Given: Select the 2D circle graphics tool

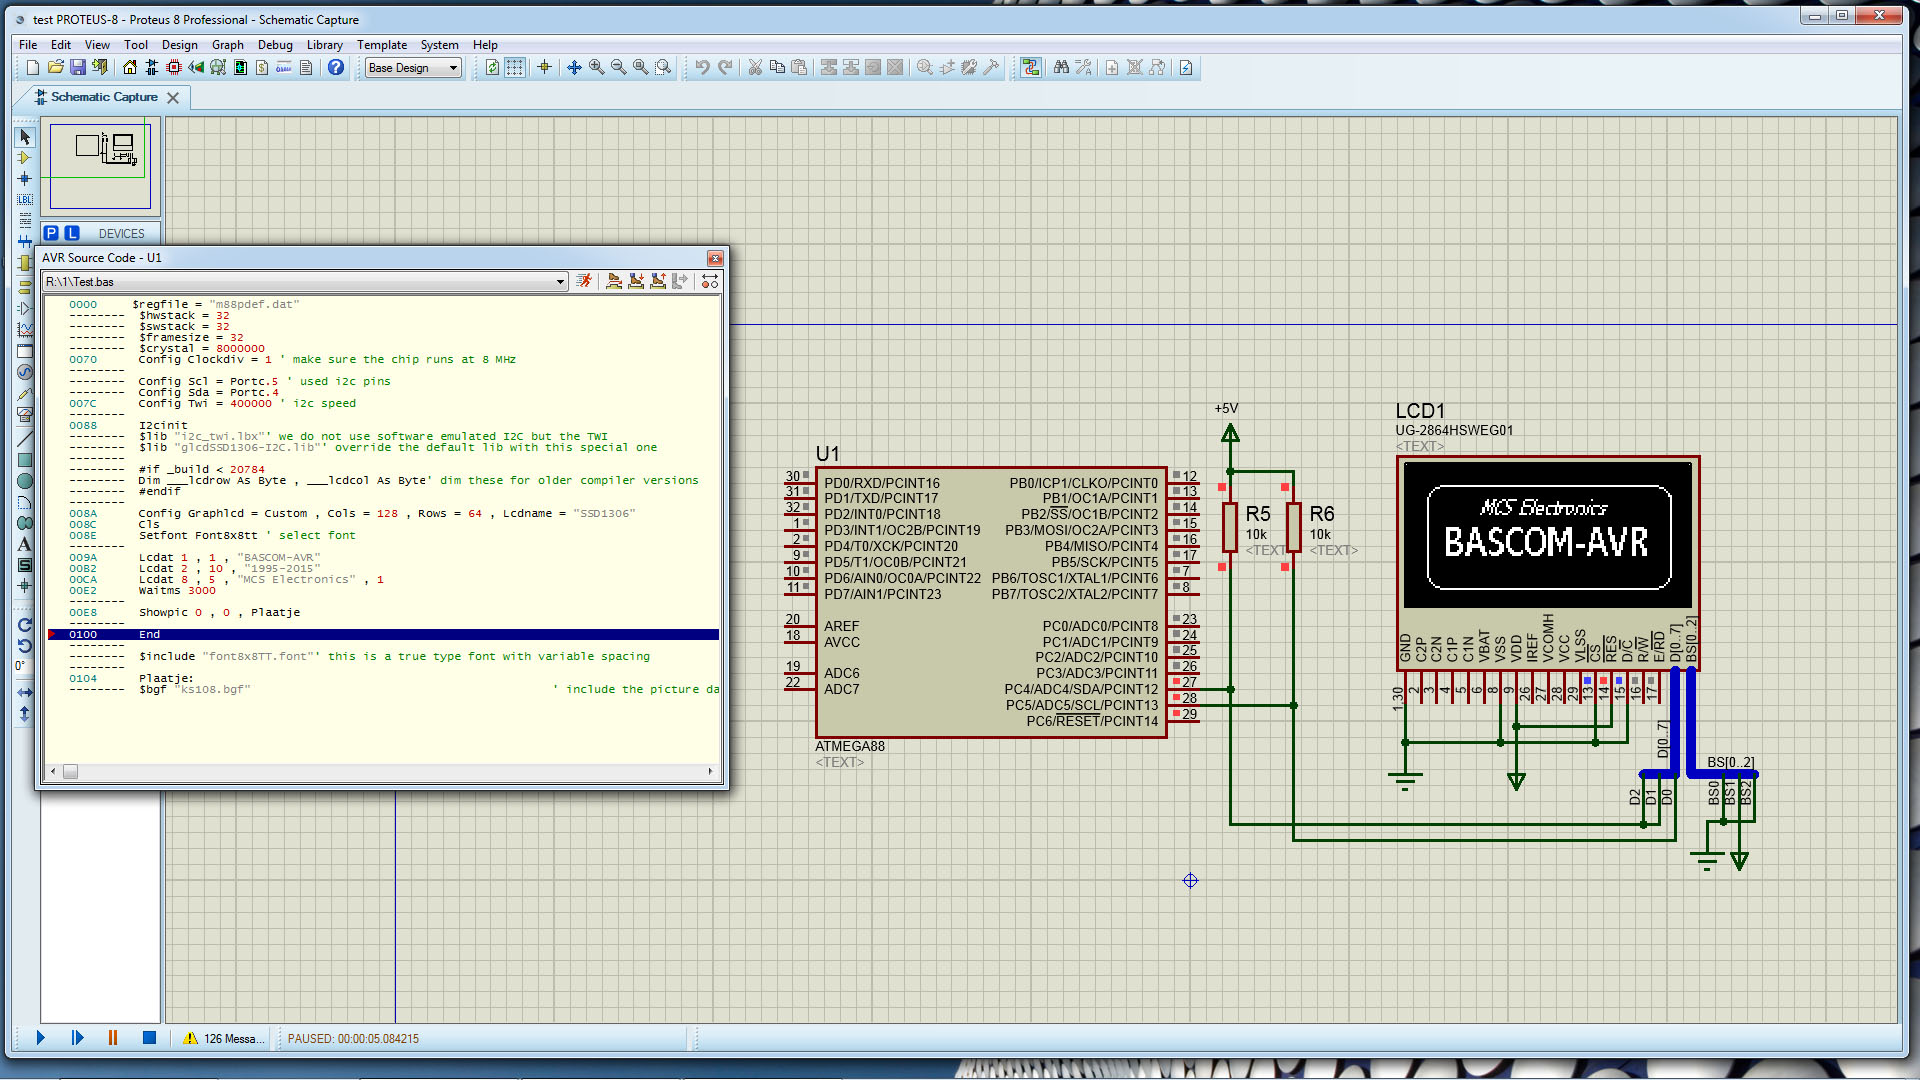Looking at the screenshot, I should point(25,481).
